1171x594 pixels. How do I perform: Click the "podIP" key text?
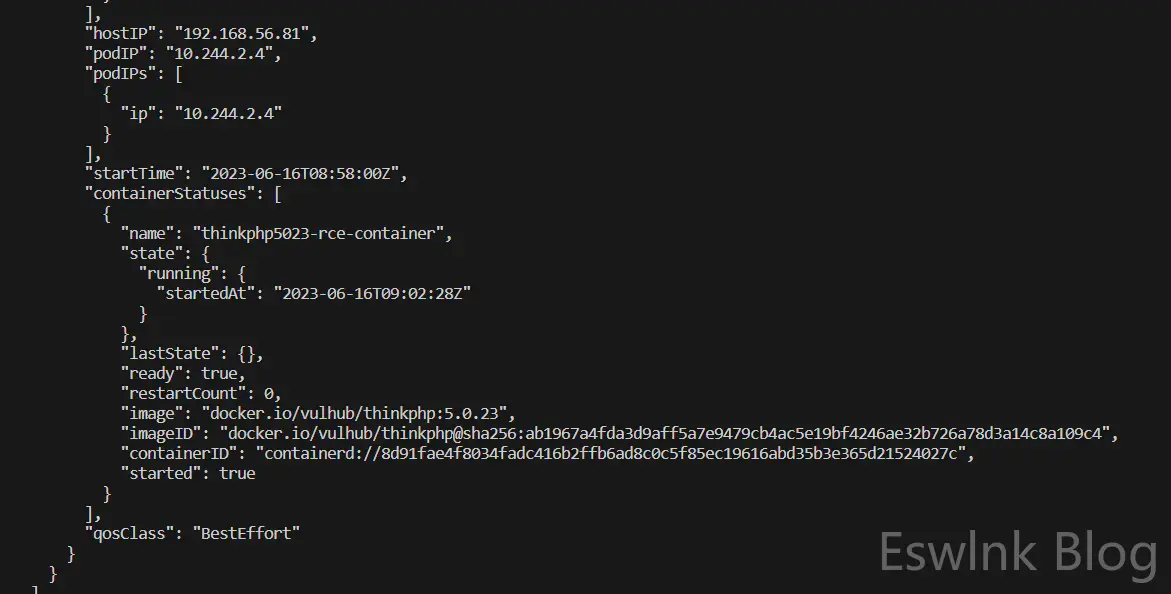coord(115,53)
